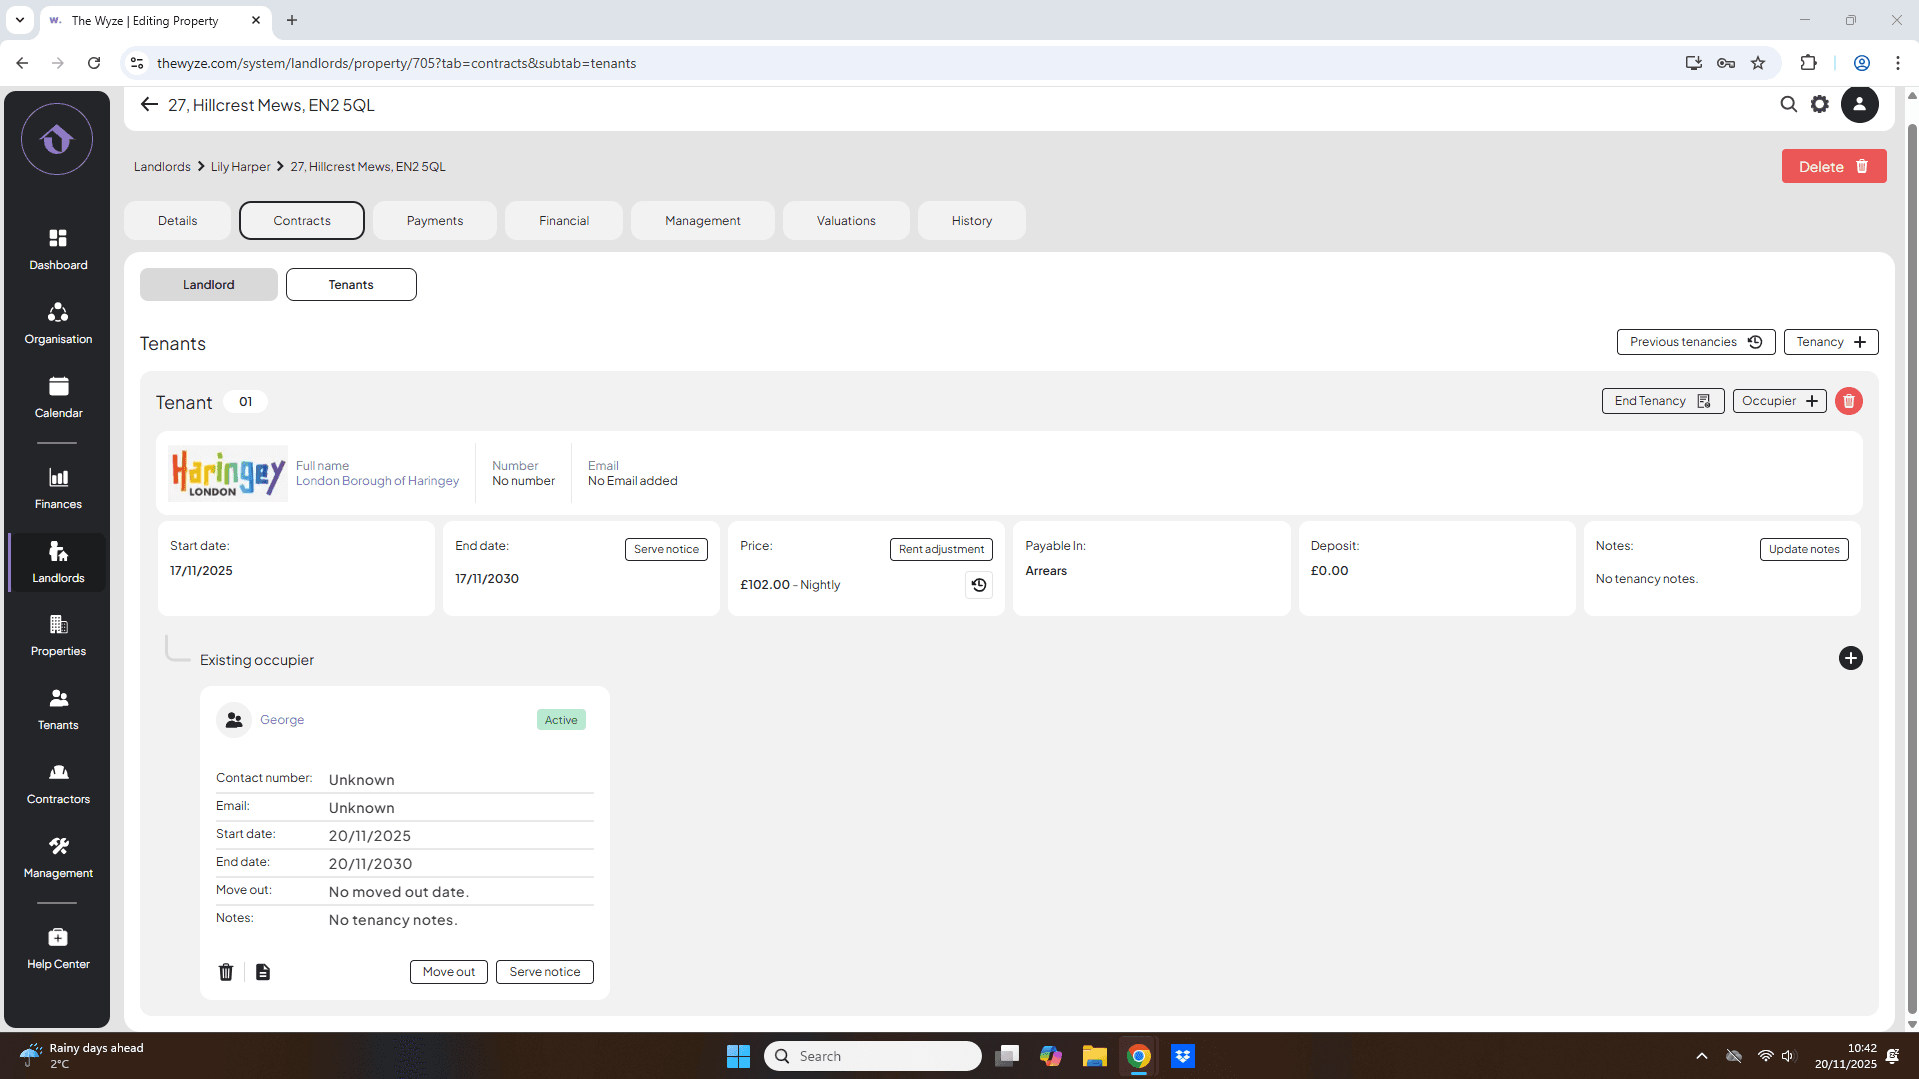Delete occupier George using trash icon
Viewport: 1919px width, 1079px height.
(x=226, y=972)
